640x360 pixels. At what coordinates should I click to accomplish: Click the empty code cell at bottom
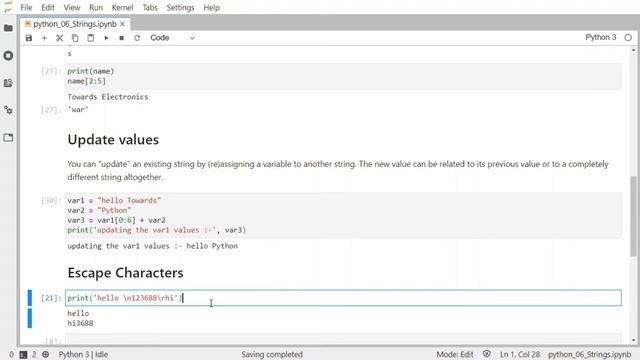coord(343,340)
